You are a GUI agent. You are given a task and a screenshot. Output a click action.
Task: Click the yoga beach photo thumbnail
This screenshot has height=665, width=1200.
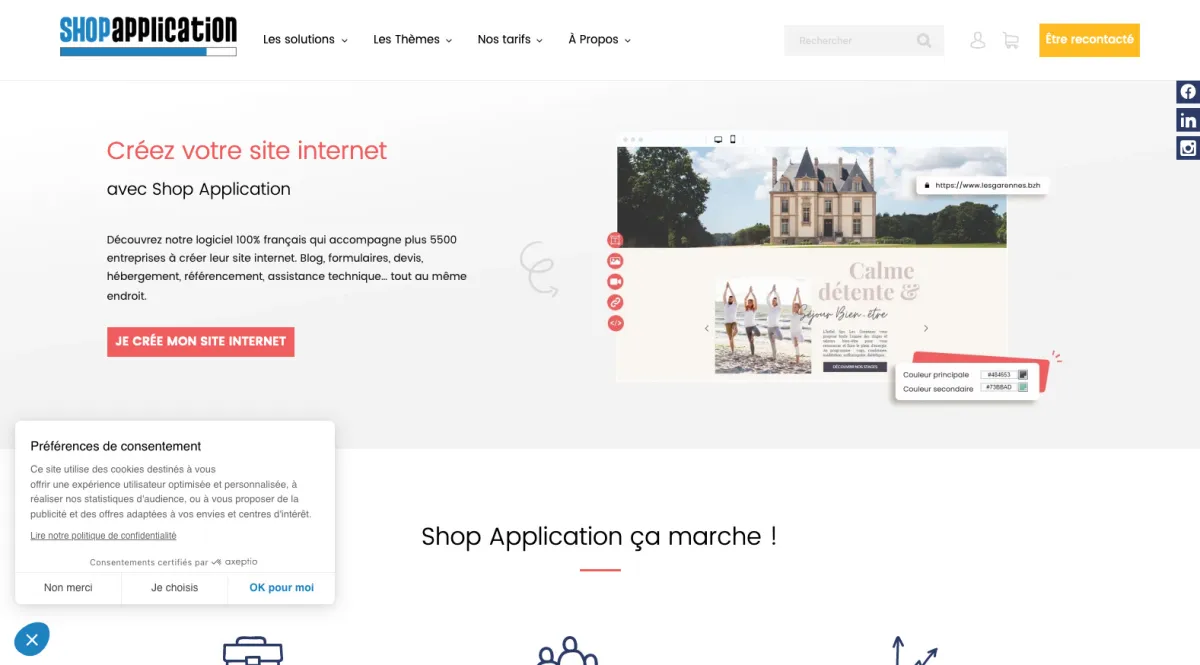click(x=763, y=327)
